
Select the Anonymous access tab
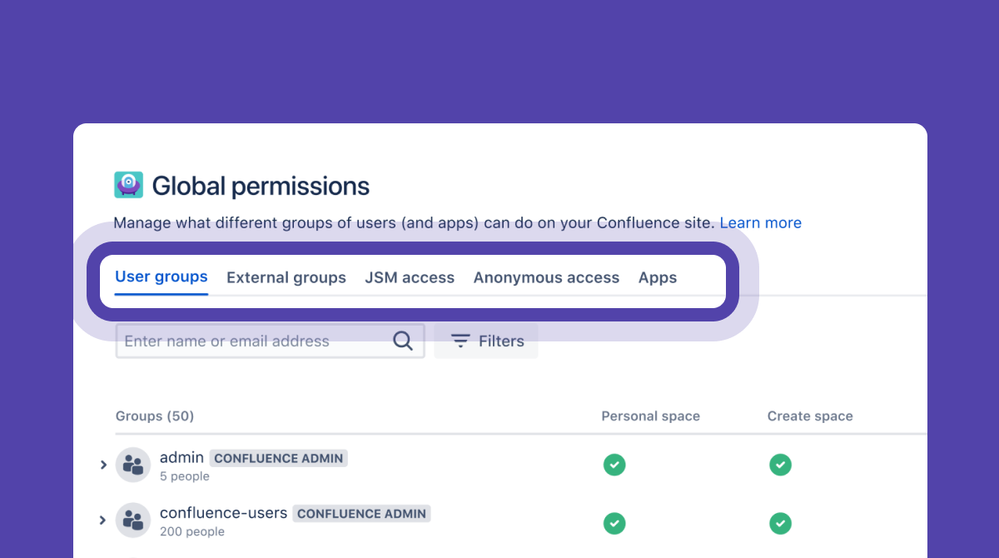(x=546, y=278)
